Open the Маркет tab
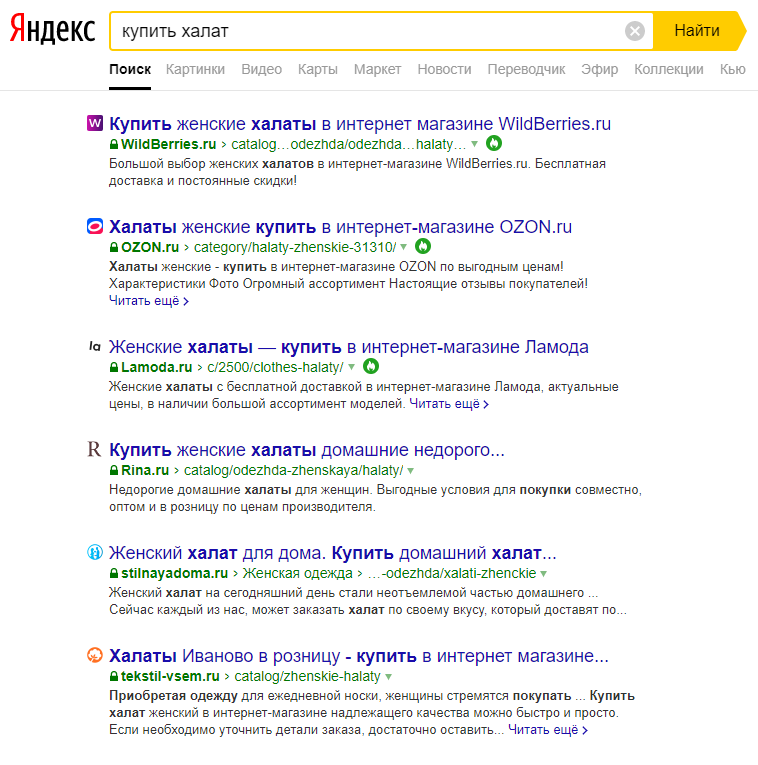This screenshot has width=758, height=765. click(x=378, y=69)
